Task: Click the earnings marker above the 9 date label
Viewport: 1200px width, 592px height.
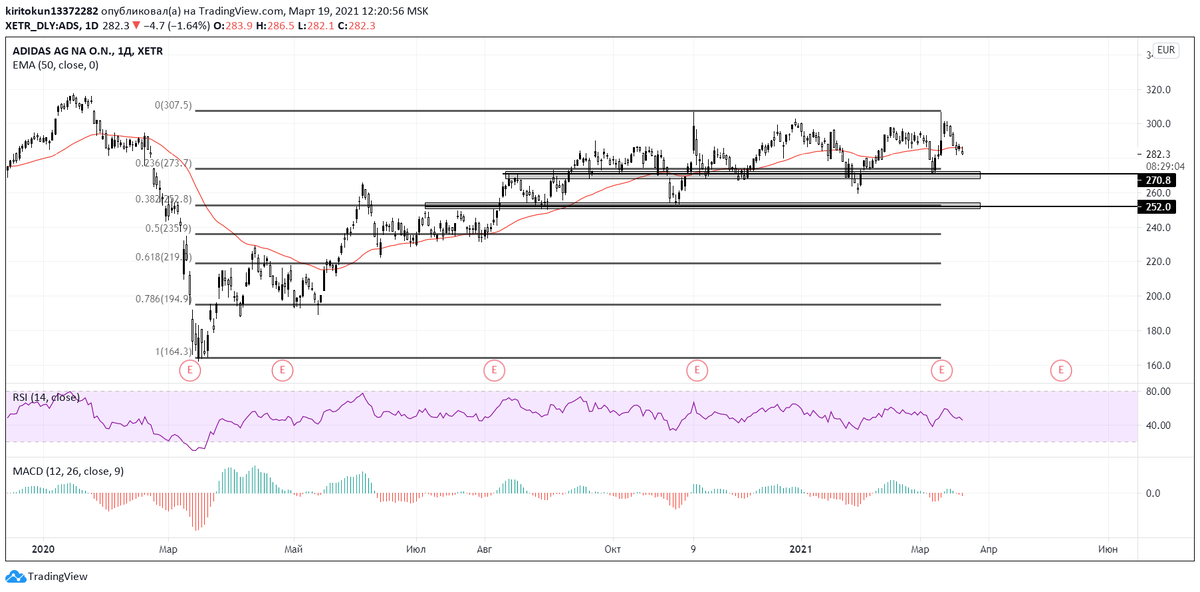Action: point(696,370)
